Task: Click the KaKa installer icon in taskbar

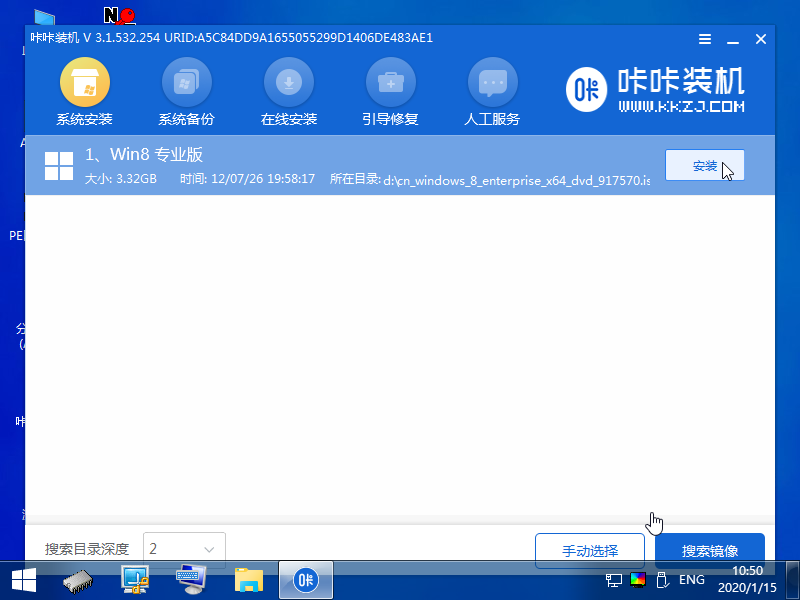Action: tap(305, 580)
